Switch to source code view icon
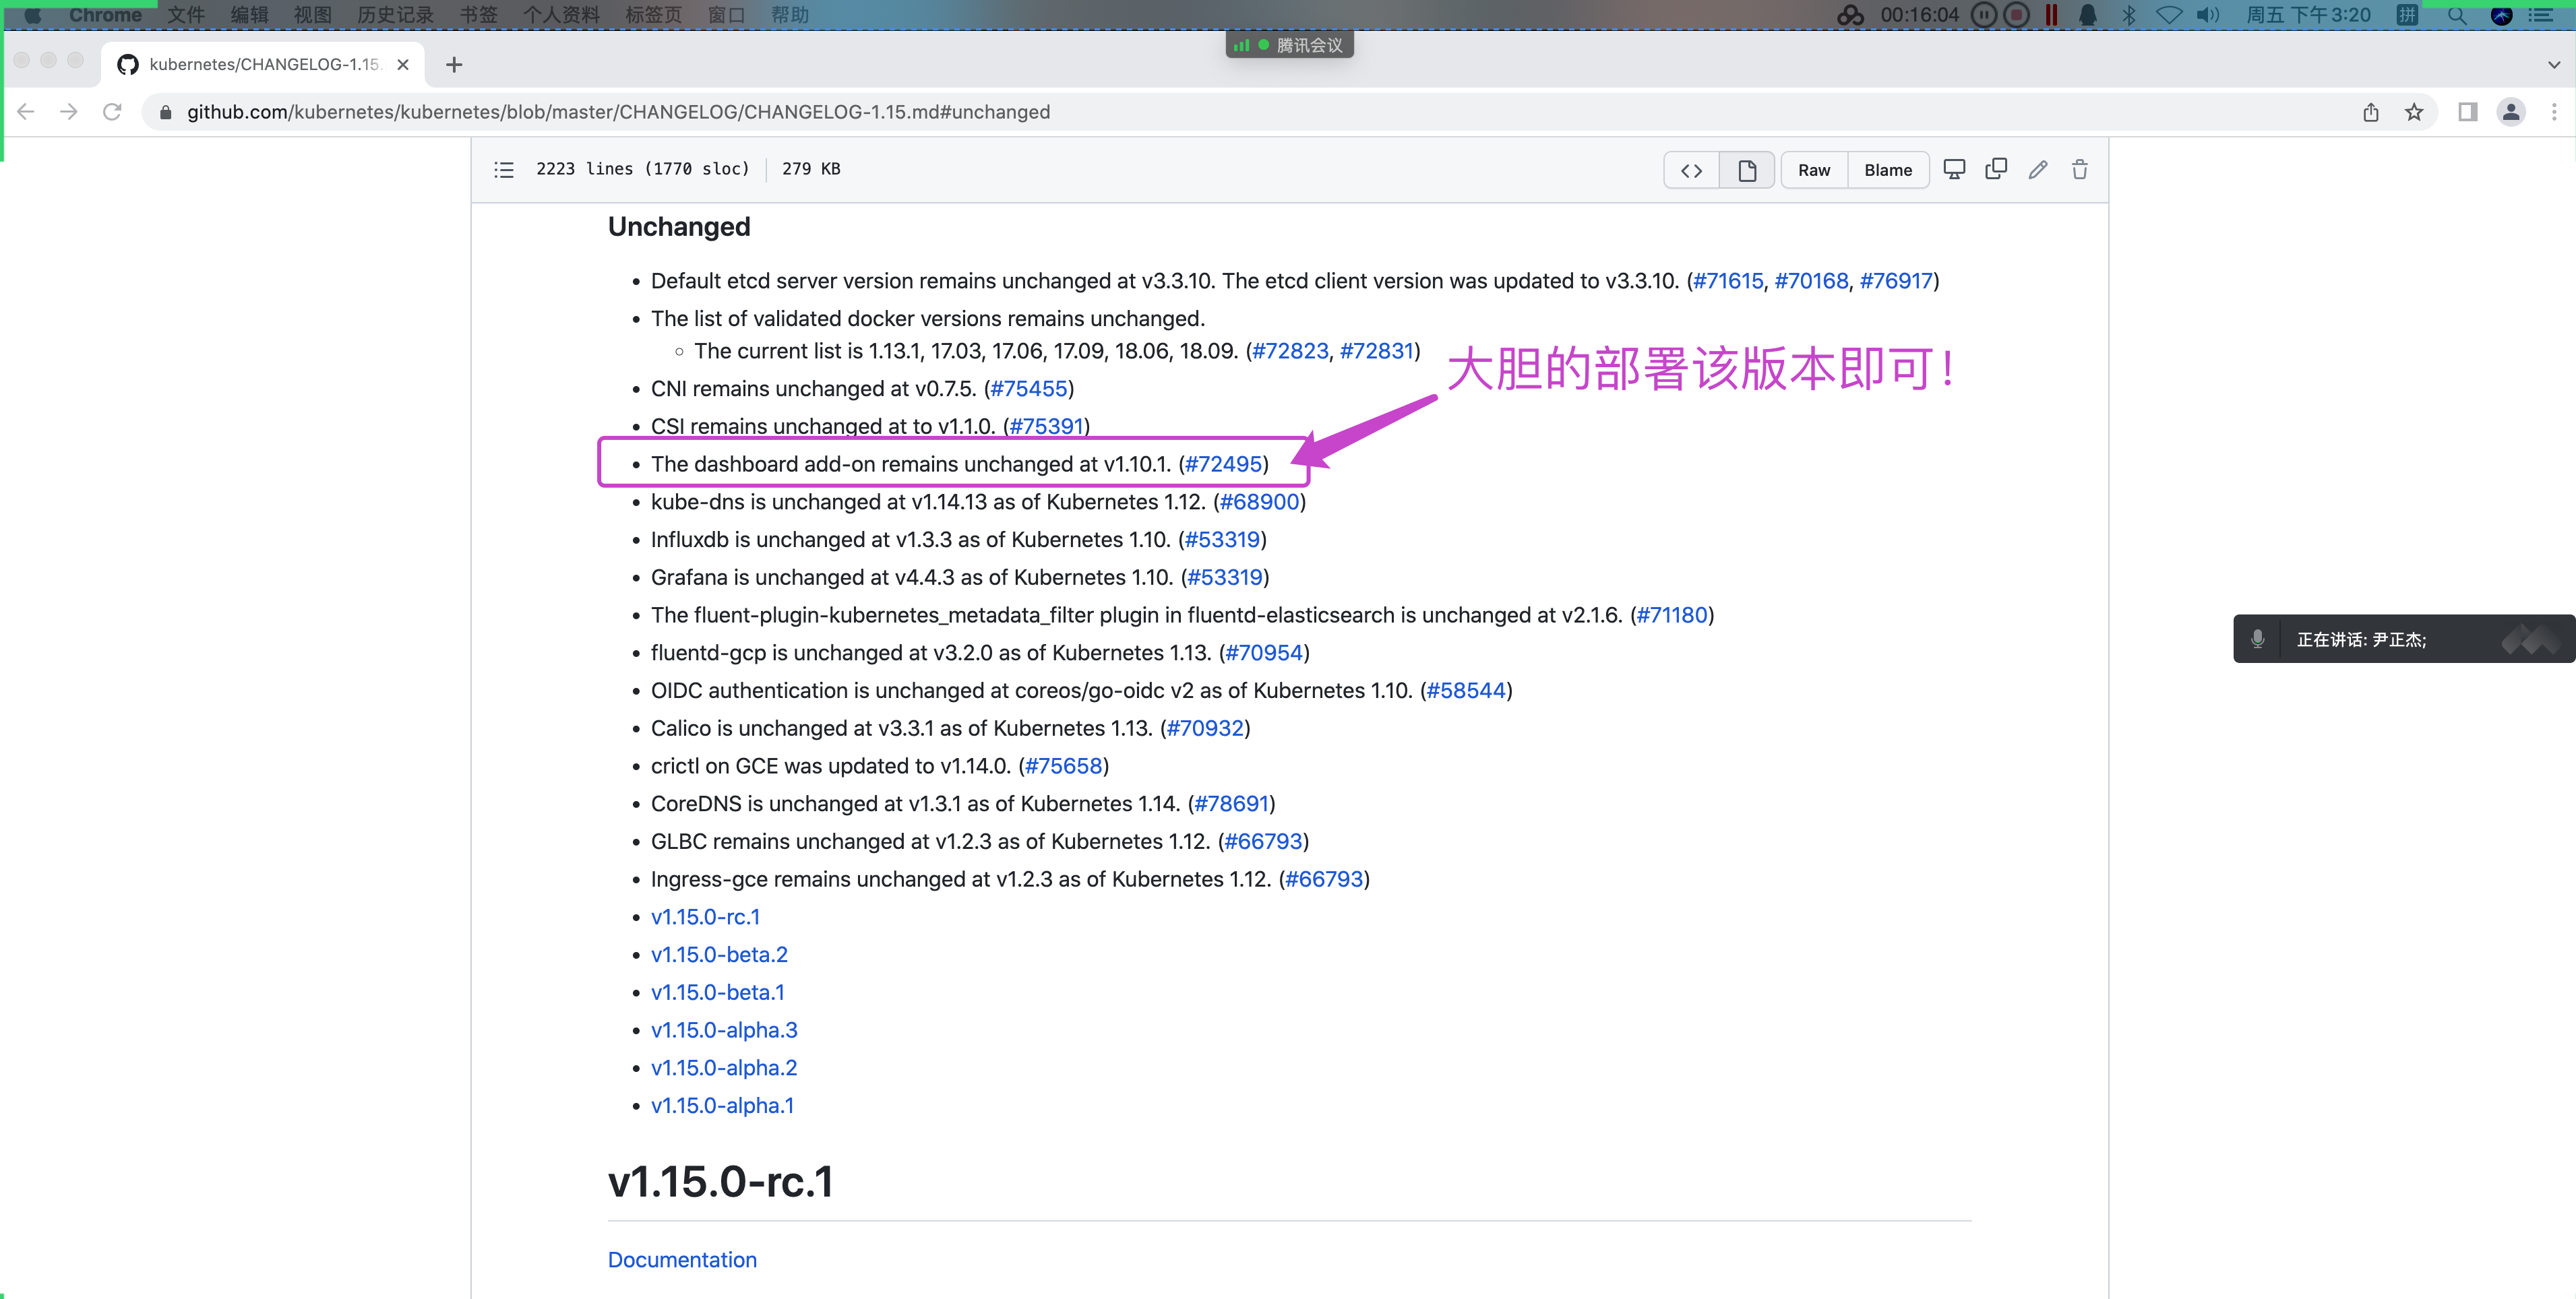Screen dimensions: 2576x1299 (1691, 169)
